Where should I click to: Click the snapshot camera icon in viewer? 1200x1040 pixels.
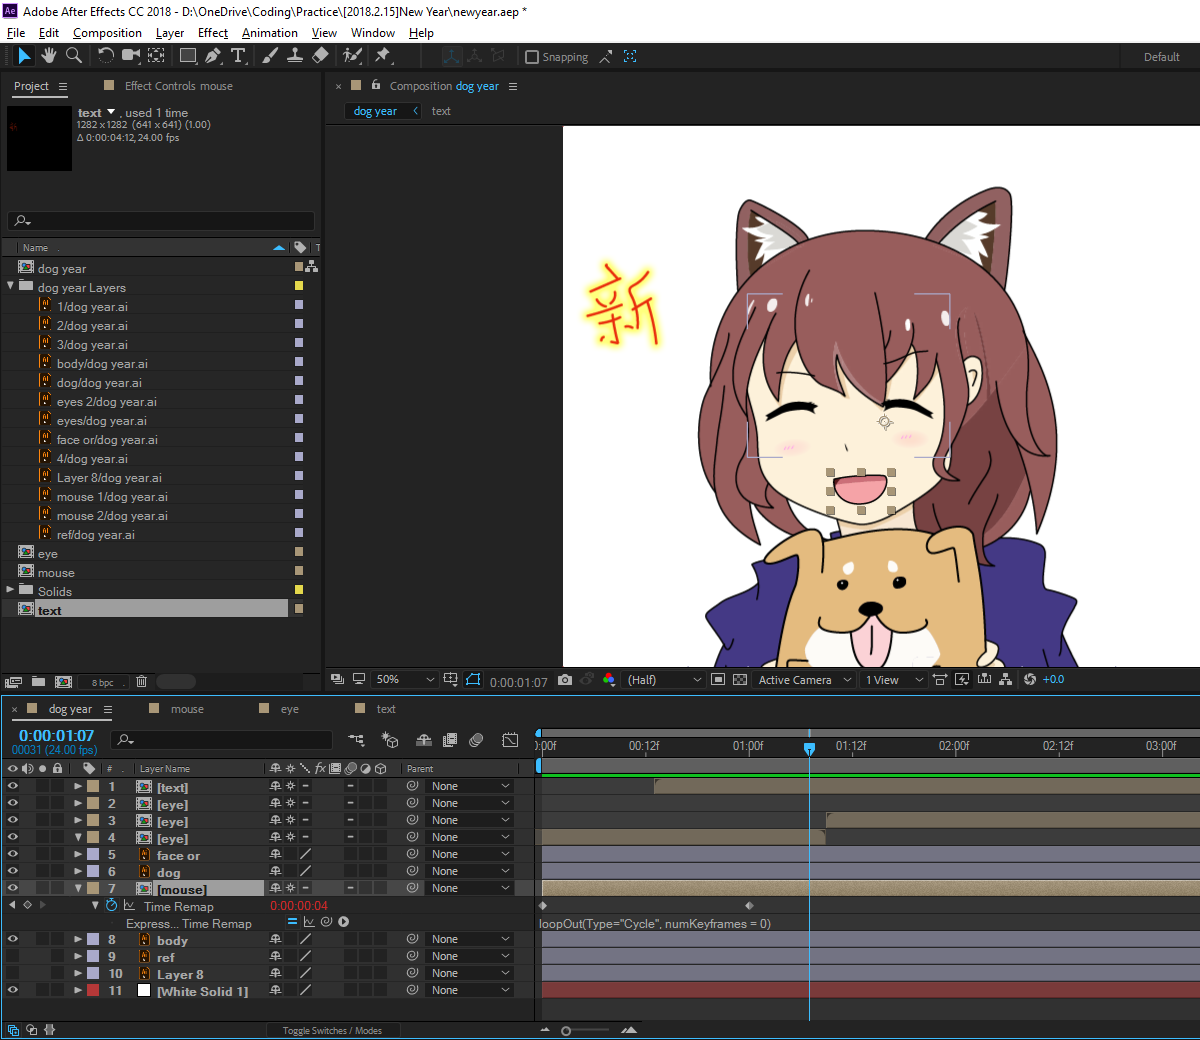pyautogui.click(x=565, y=680)
